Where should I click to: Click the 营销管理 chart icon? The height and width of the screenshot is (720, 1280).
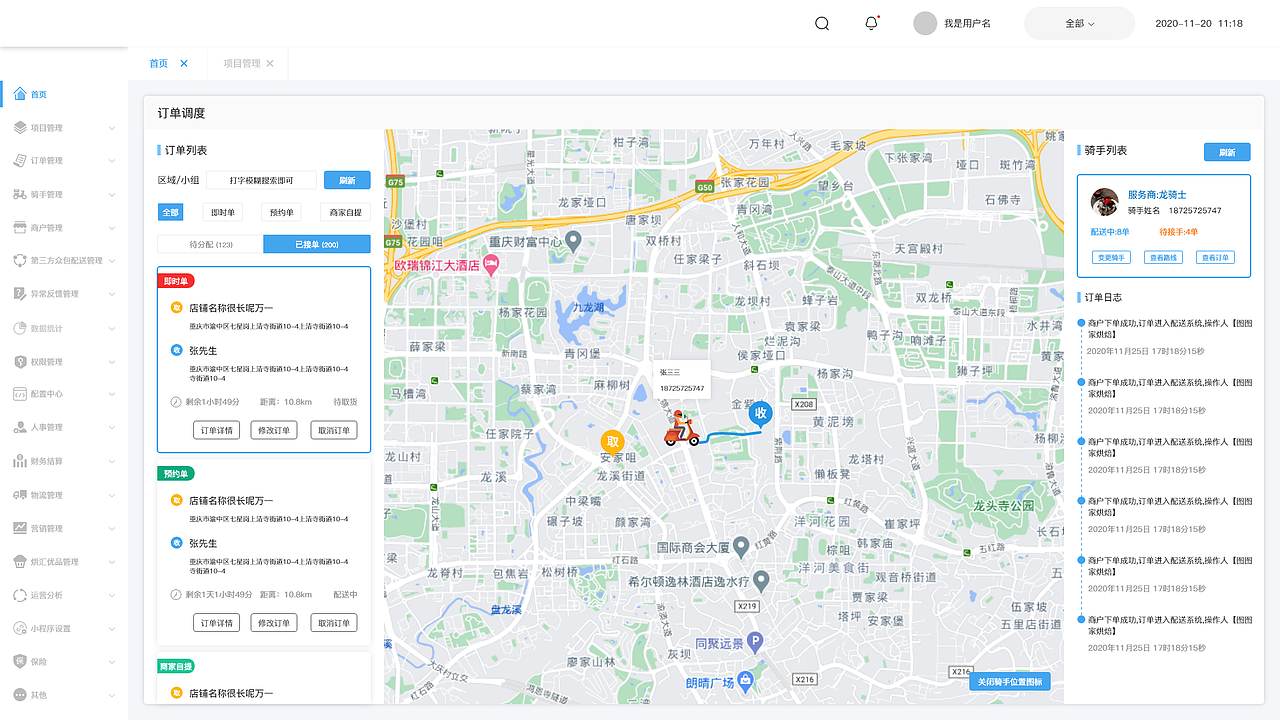coord(20,528)
